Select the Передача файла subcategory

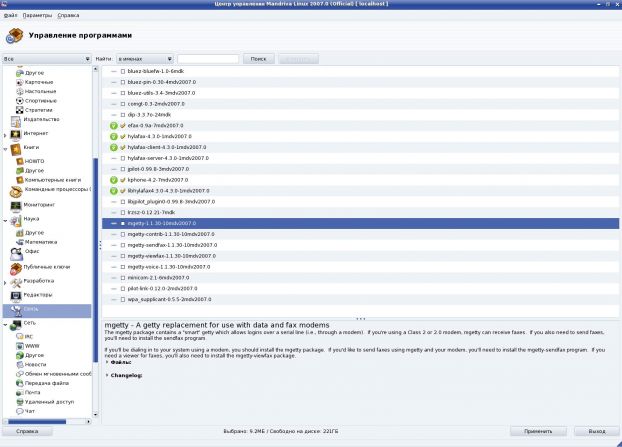(47, 383)
